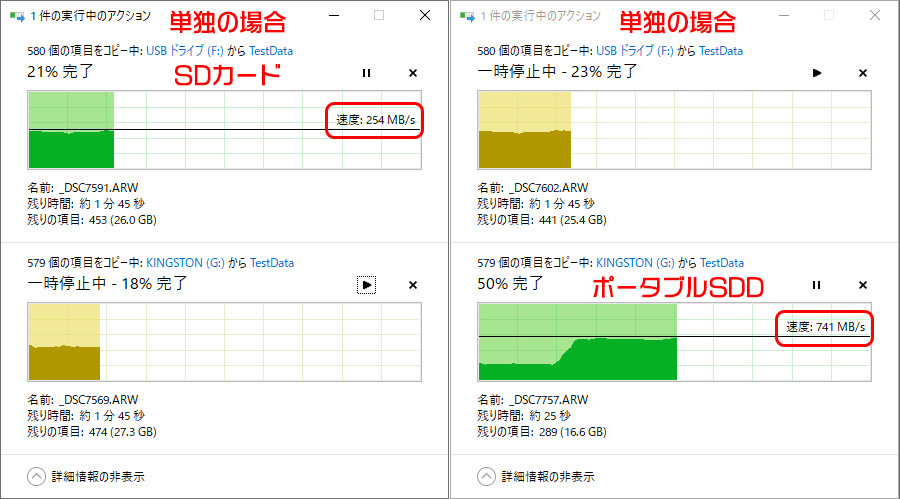900x499 pixels.
Task: Click the file name _DSC7602.ARW
Action: pos(549,188)
